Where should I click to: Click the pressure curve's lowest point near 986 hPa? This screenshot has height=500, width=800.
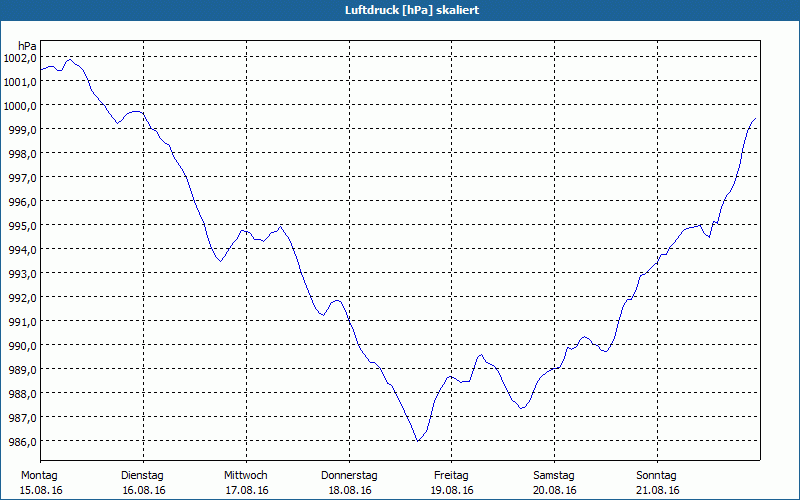point(418,441)
